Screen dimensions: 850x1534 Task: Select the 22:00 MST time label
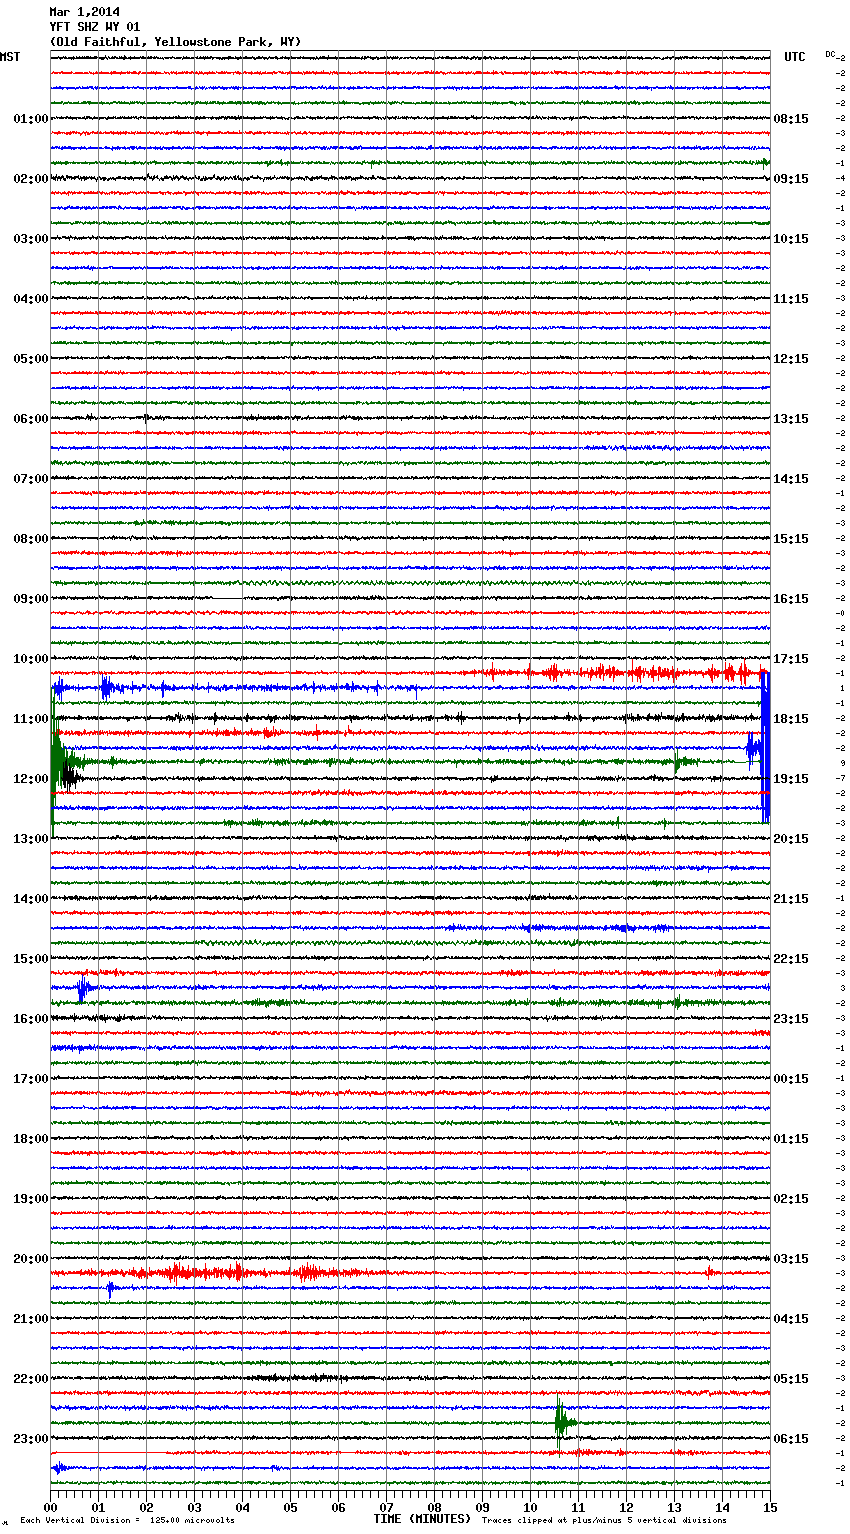(31, 1379)
